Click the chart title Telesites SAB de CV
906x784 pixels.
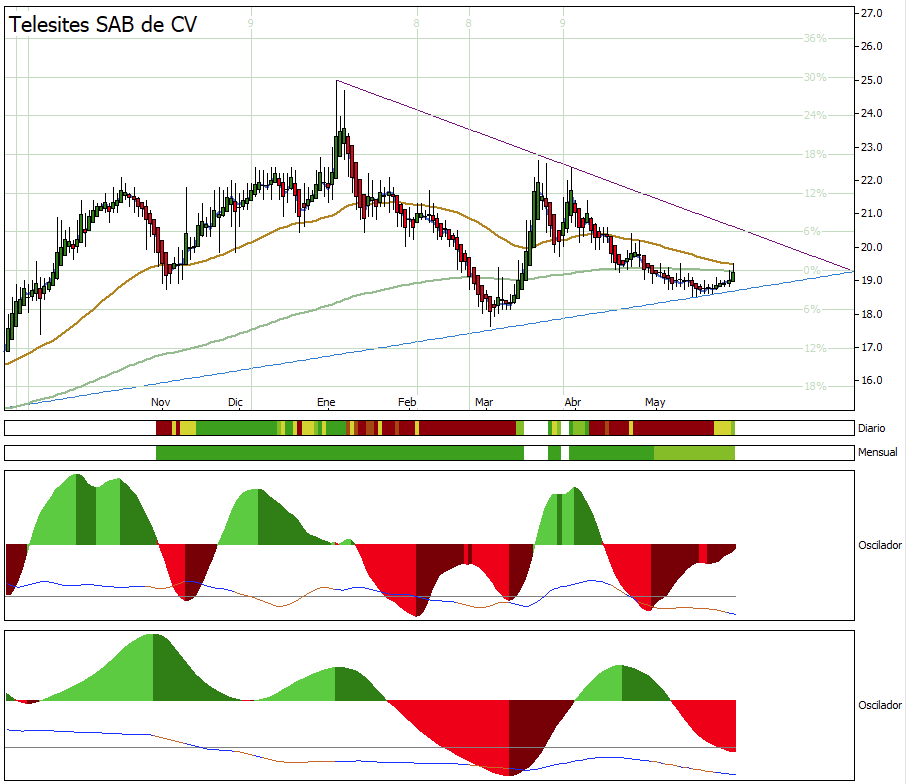(x=103, y=25)
